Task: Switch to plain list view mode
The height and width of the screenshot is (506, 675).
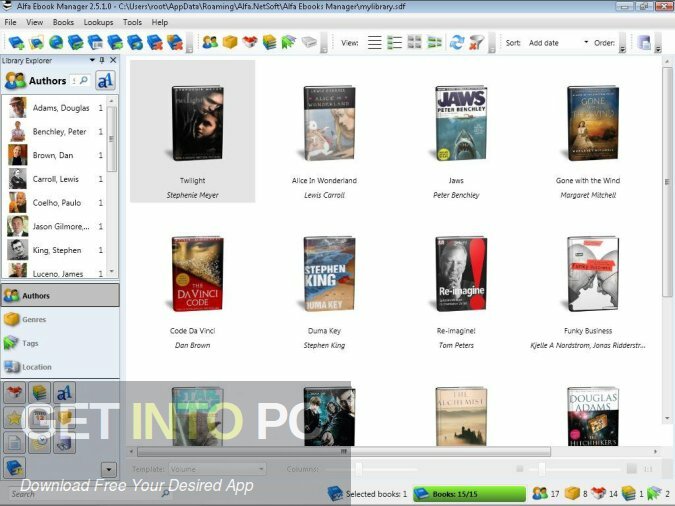Action: click(375, 42)
